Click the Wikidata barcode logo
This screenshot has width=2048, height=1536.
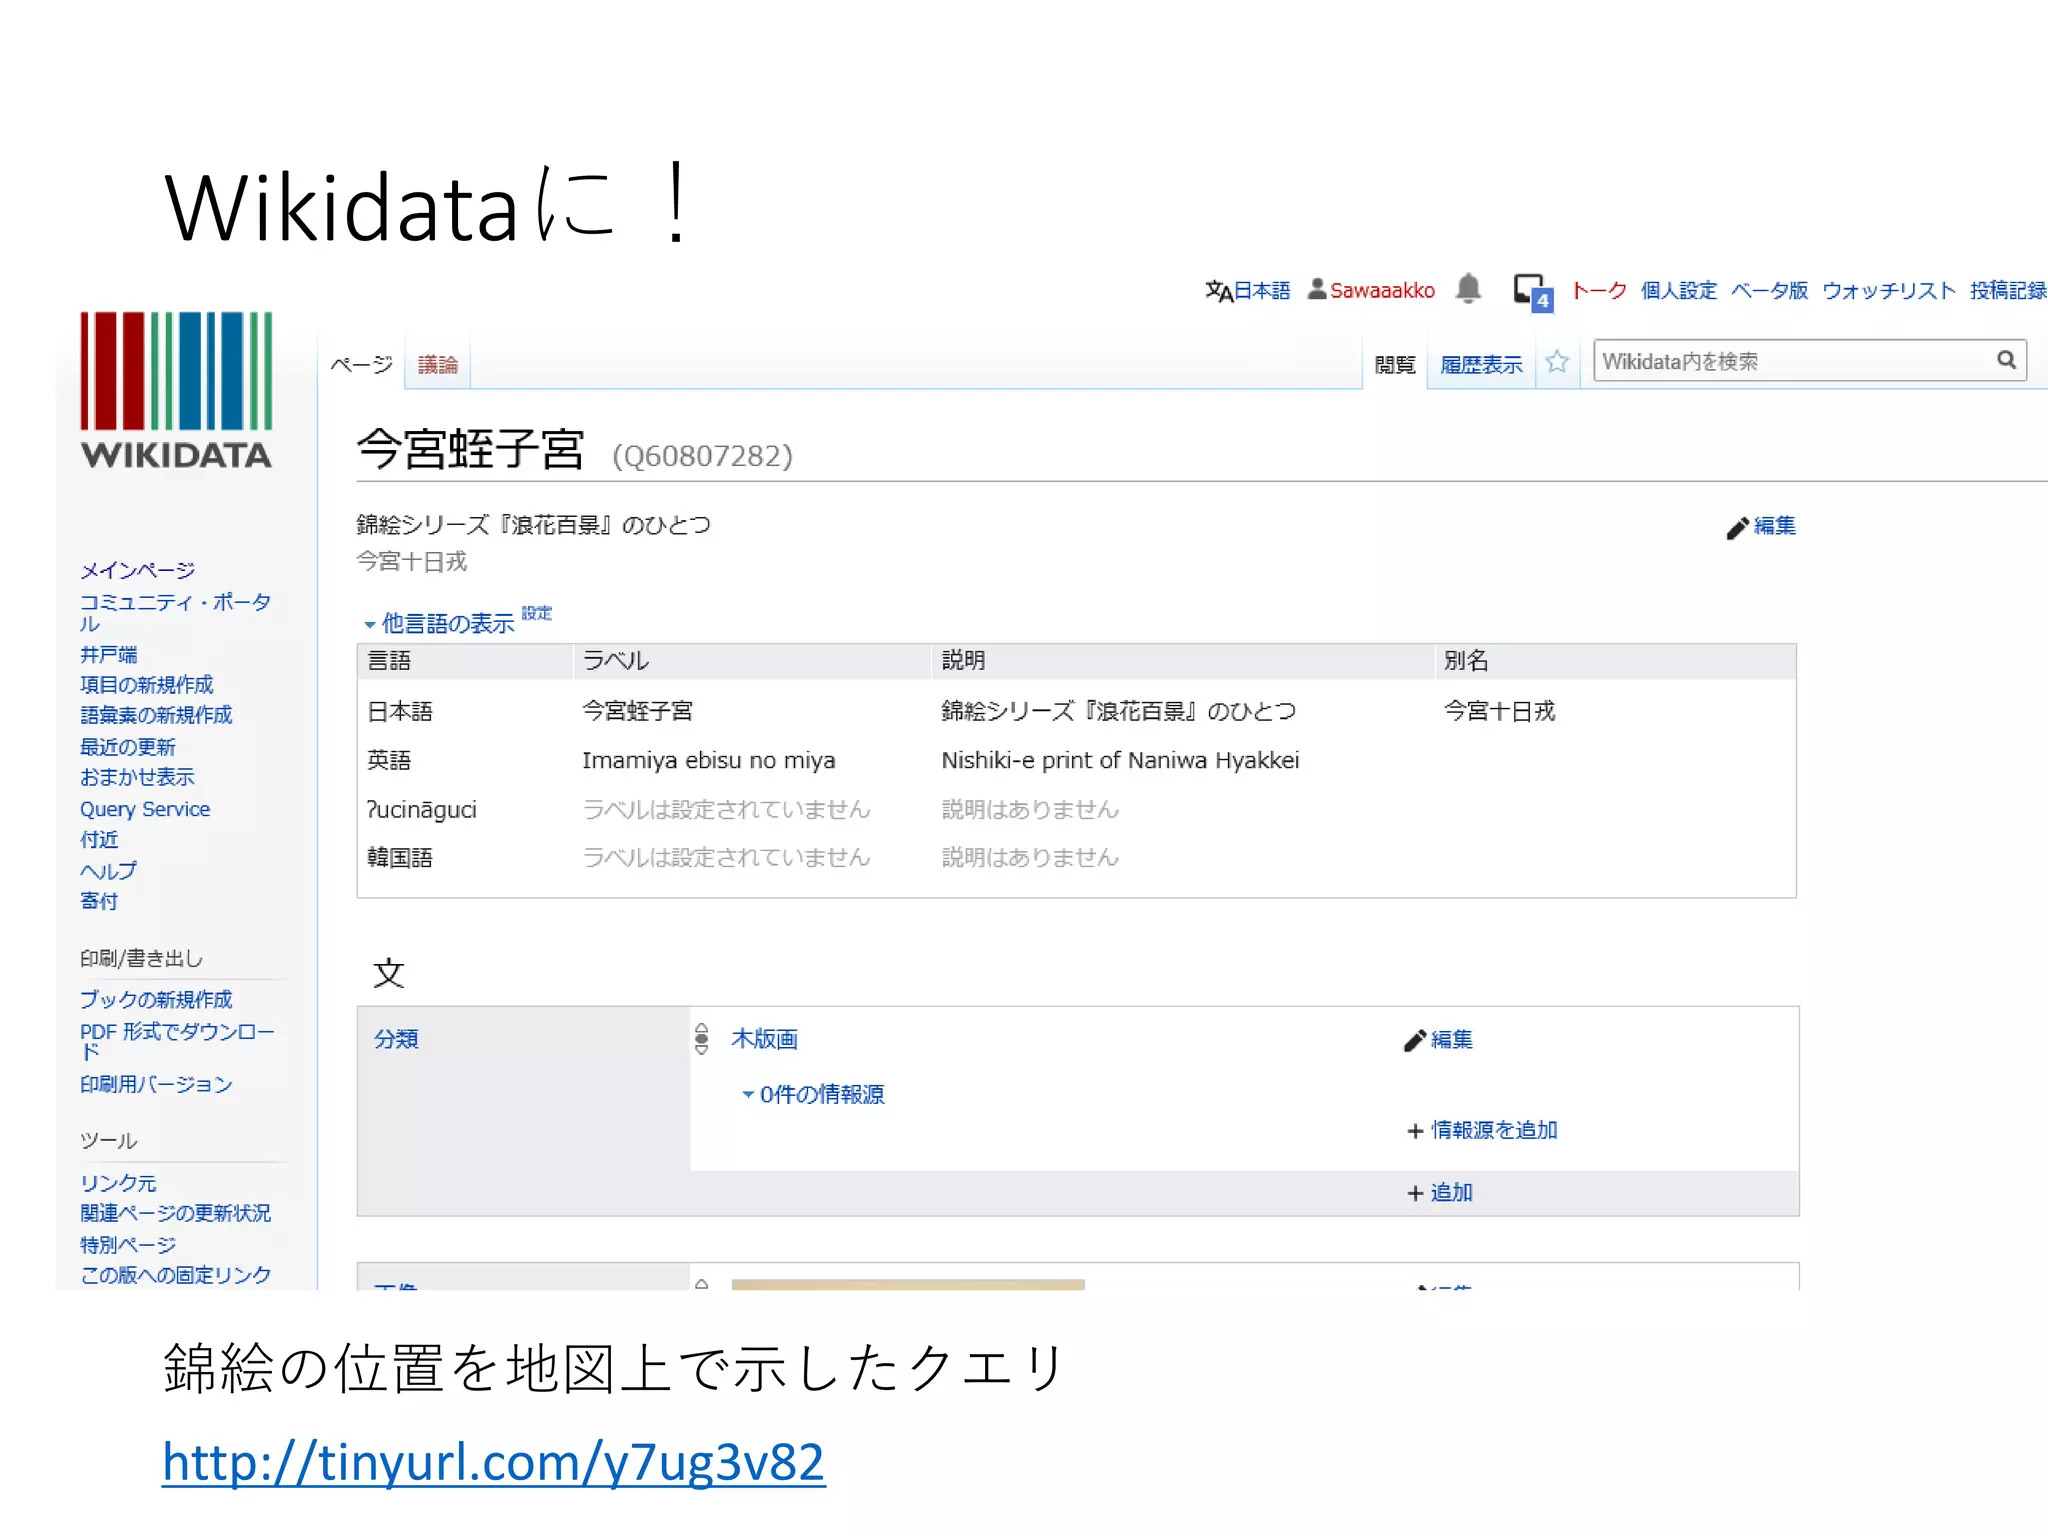[176, 390]
